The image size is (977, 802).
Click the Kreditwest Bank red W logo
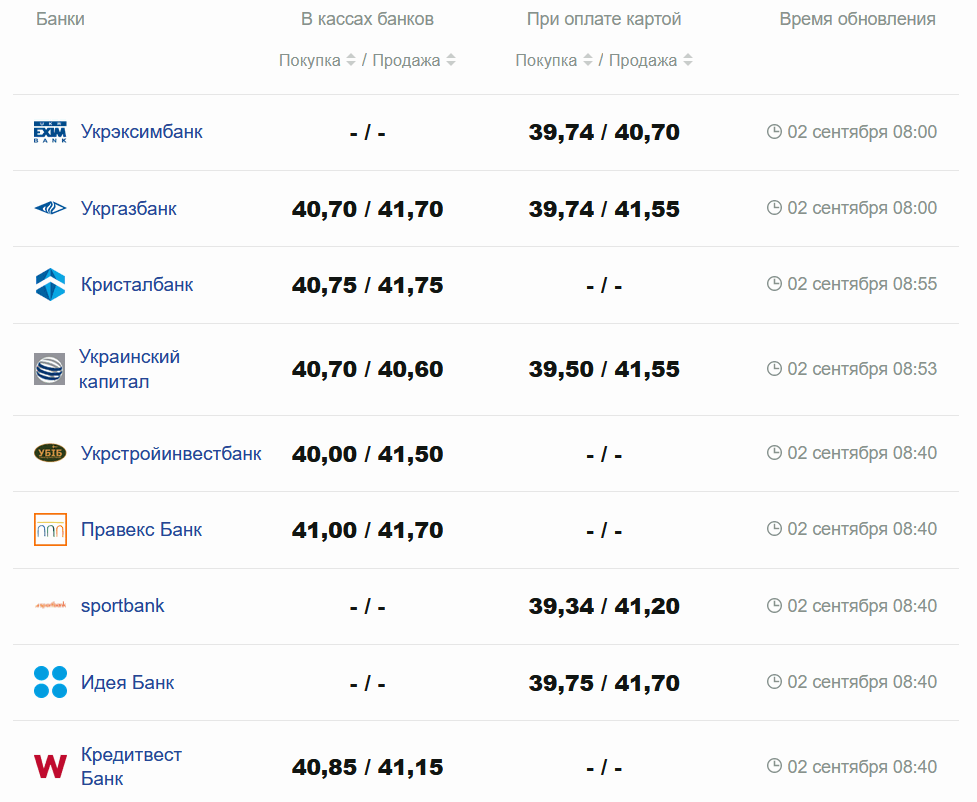point(50,767)
